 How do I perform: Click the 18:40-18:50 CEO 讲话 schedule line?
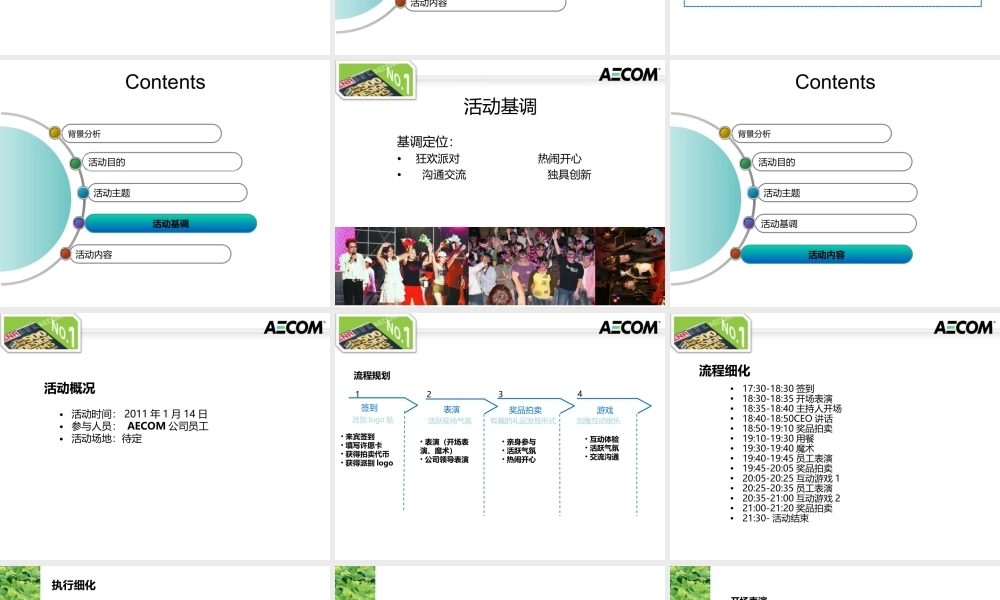[787, 418]
